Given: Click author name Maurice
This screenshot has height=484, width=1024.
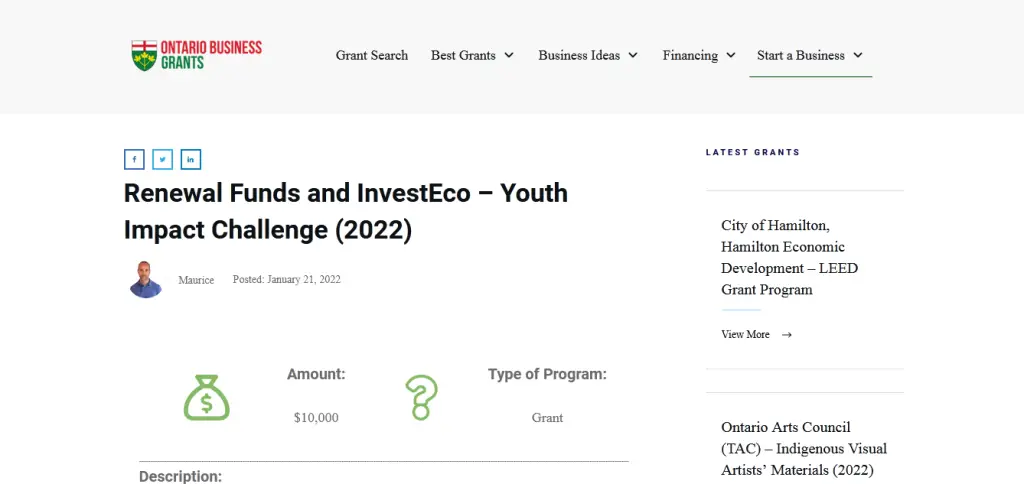Looking at the screenshot, I should (196, 280).
